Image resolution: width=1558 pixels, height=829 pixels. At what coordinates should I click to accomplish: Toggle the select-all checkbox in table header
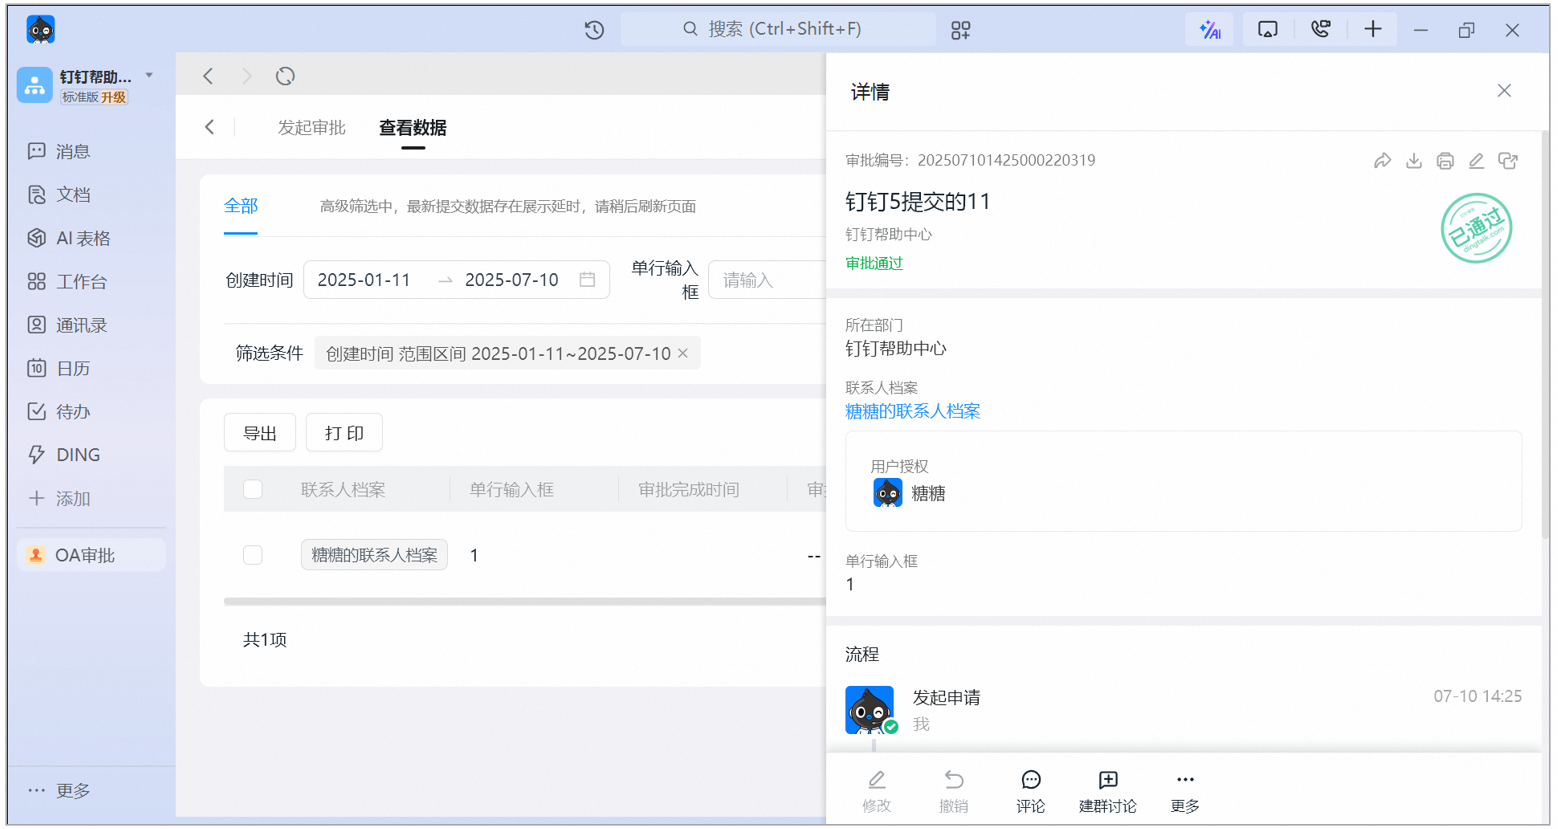pos(253,489)
